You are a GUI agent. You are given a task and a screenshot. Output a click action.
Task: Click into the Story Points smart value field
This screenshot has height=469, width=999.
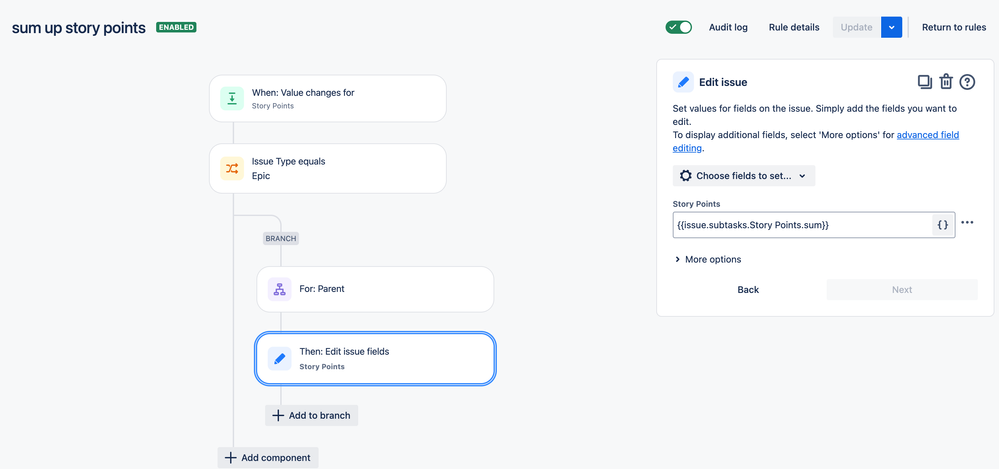[802, 224]
